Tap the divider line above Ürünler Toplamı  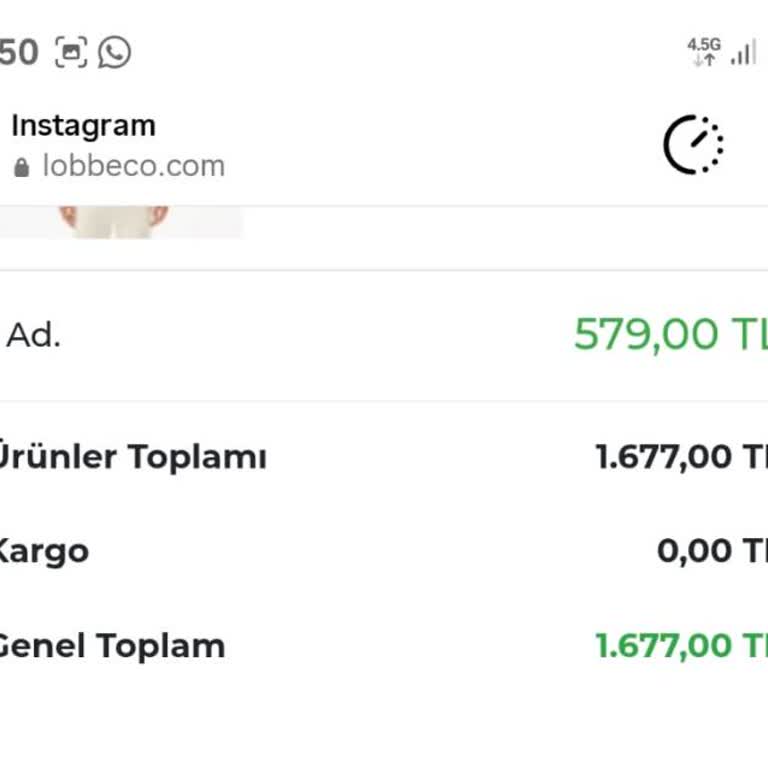tap(384, 402)
